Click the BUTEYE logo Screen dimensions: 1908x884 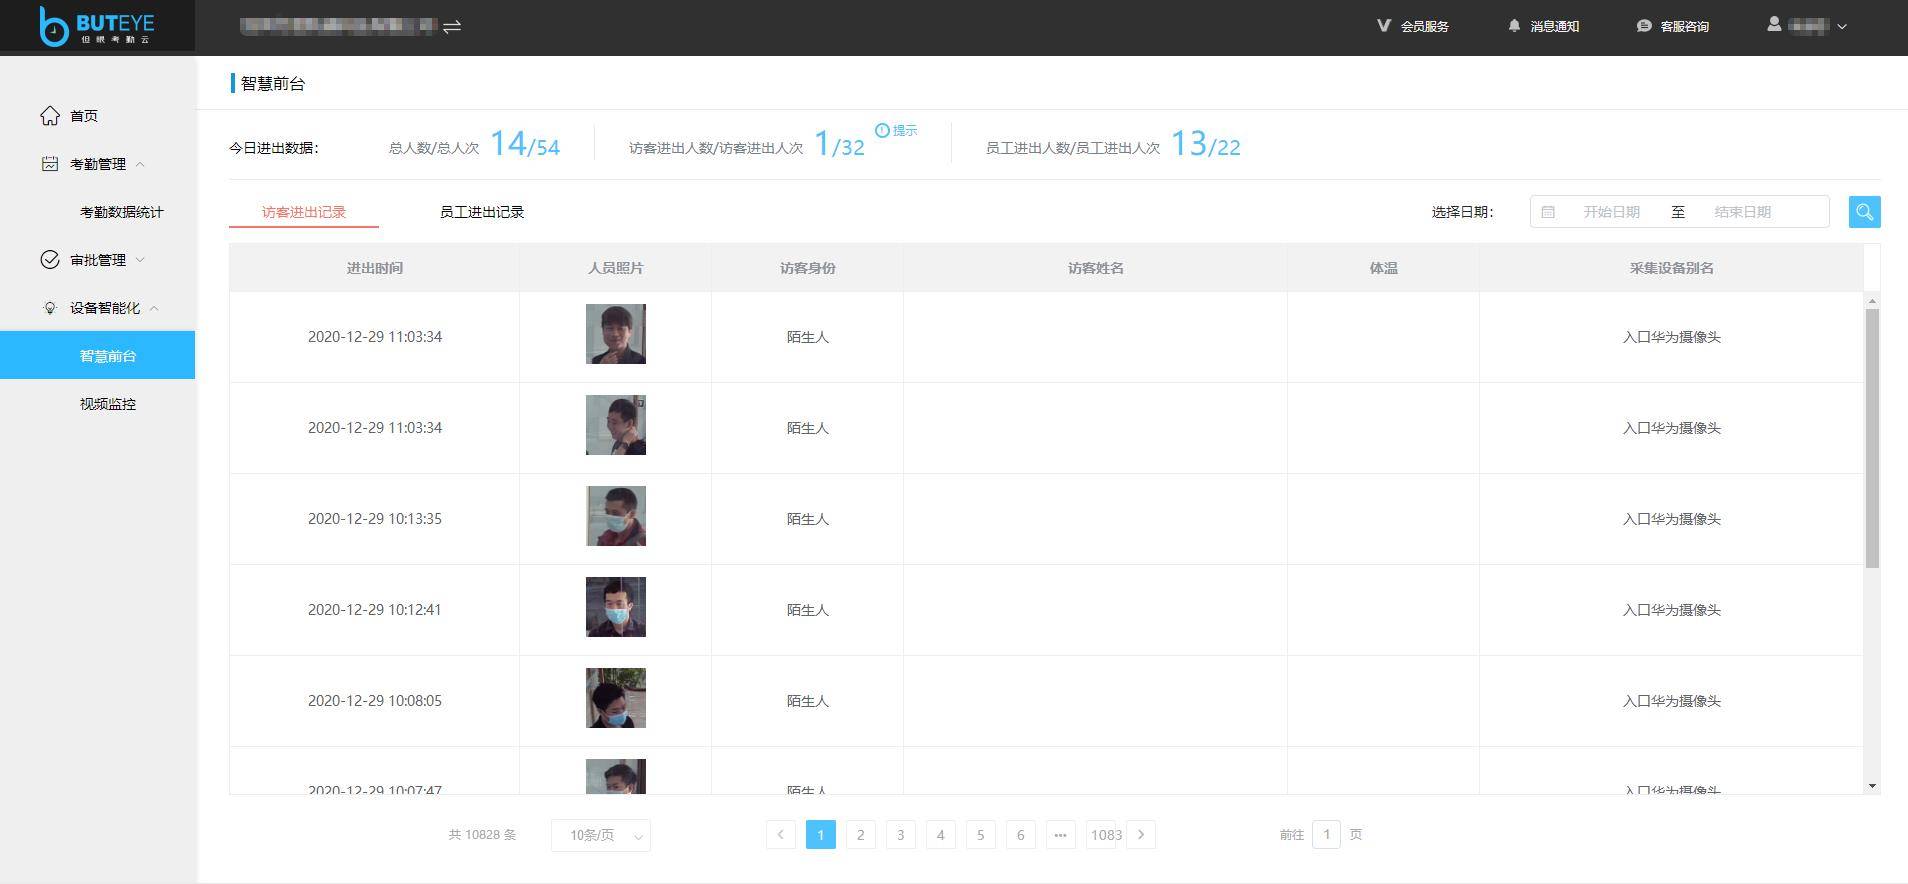(x=97, y=26)
